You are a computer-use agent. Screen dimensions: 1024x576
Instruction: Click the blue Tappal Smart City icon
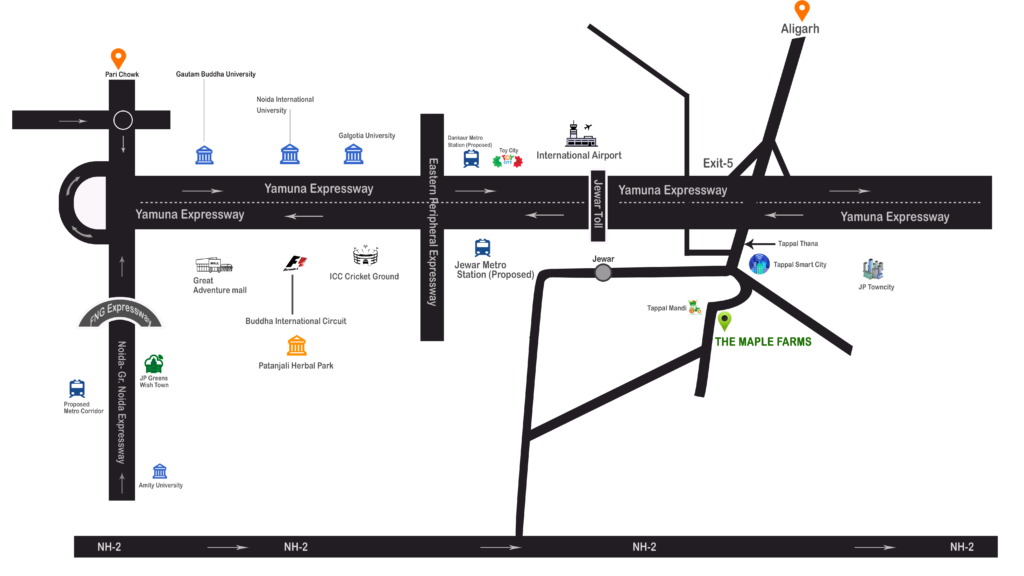(x=759, y=264)
